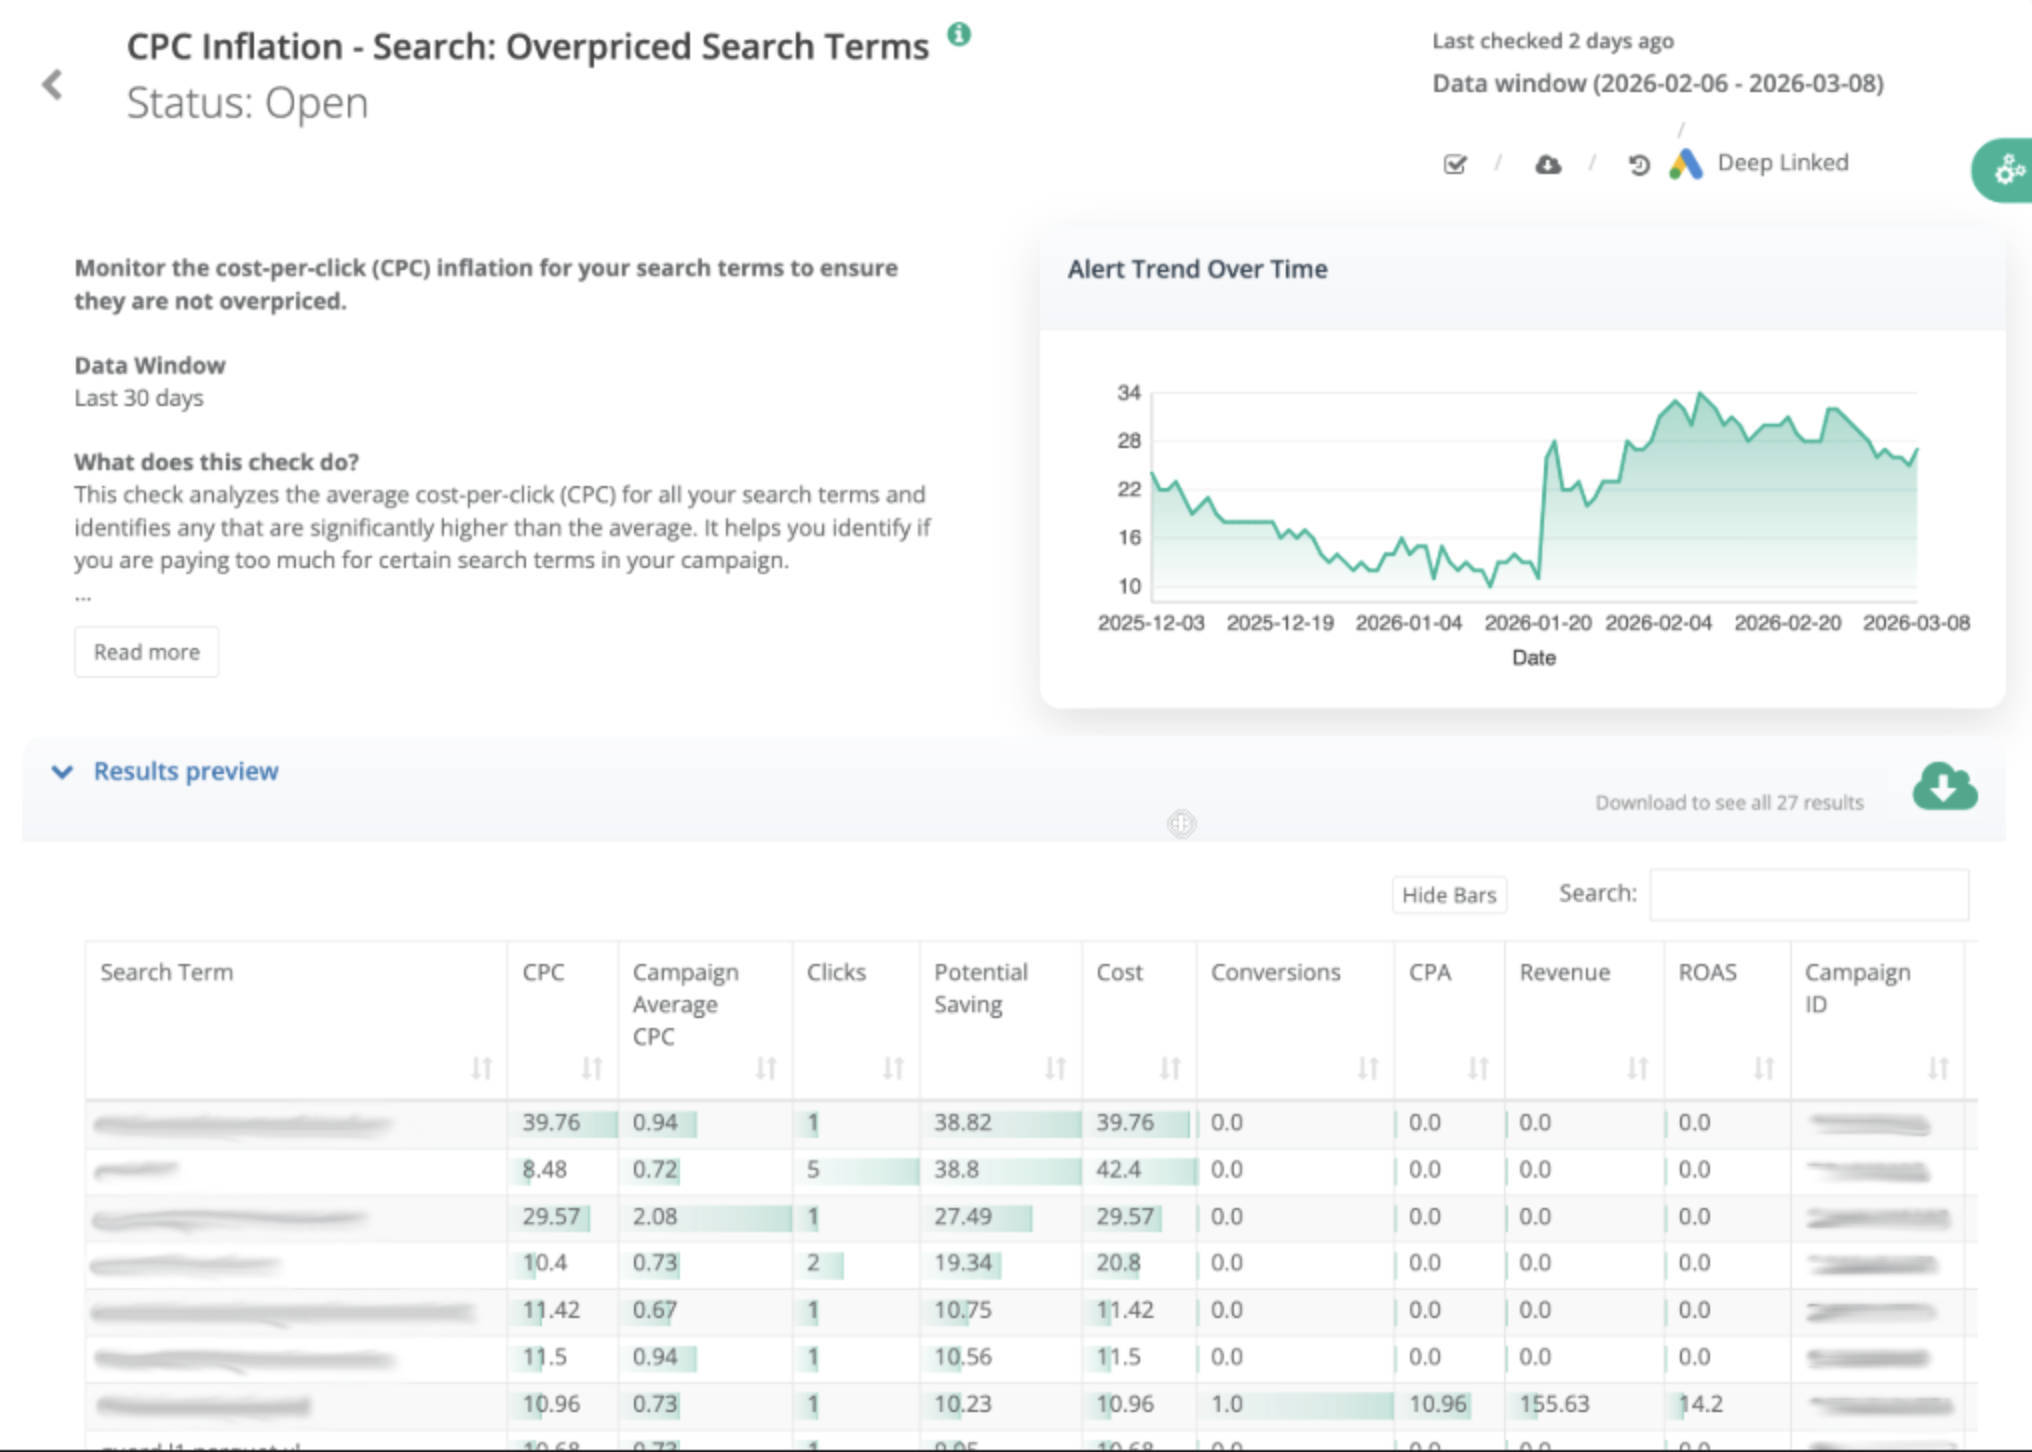Sort by Potential Saving column
This screenshot has width=2032, height=1452.
(x=1055, y=1068)
